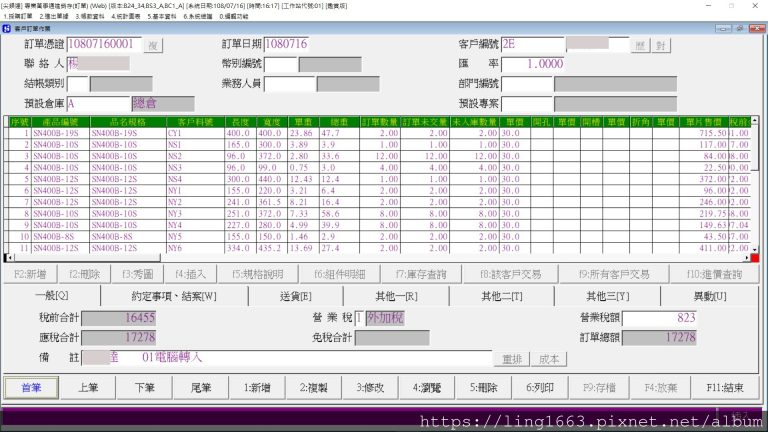Click the blue app icon of the customer order window
The width and height of the screenshot is (768, 432).
6,28
